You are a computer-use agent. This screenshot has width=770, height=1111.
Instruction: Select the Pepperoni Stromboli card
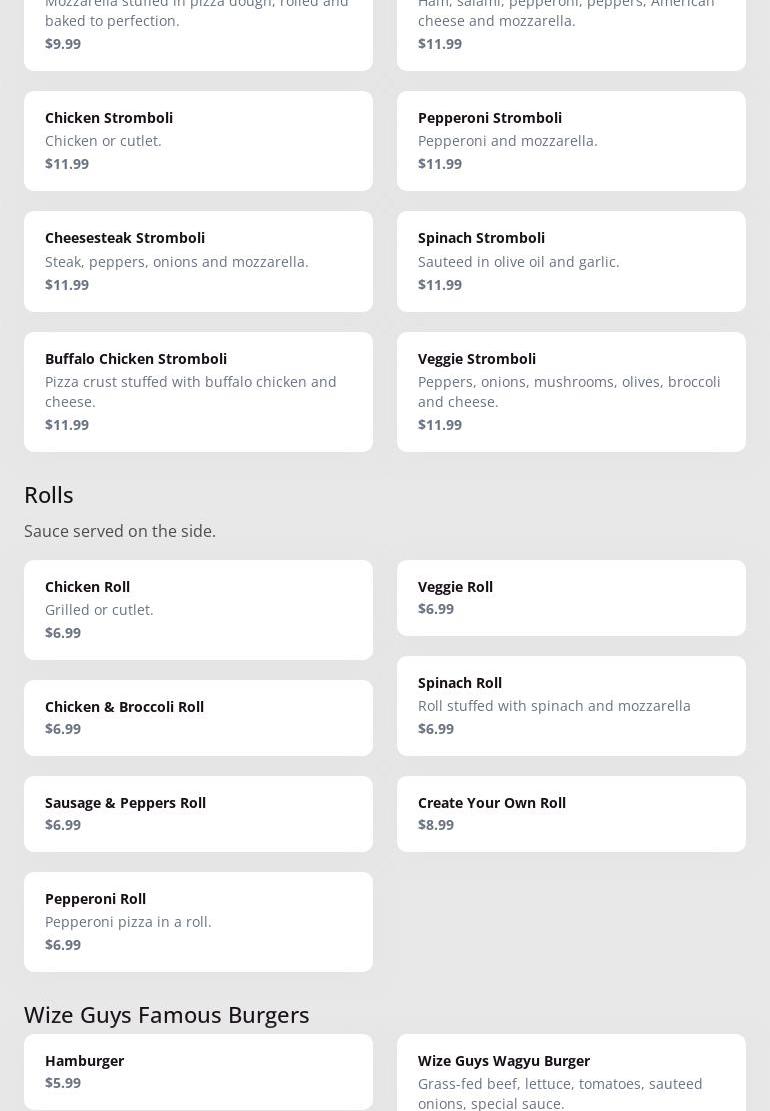[571, 141]
